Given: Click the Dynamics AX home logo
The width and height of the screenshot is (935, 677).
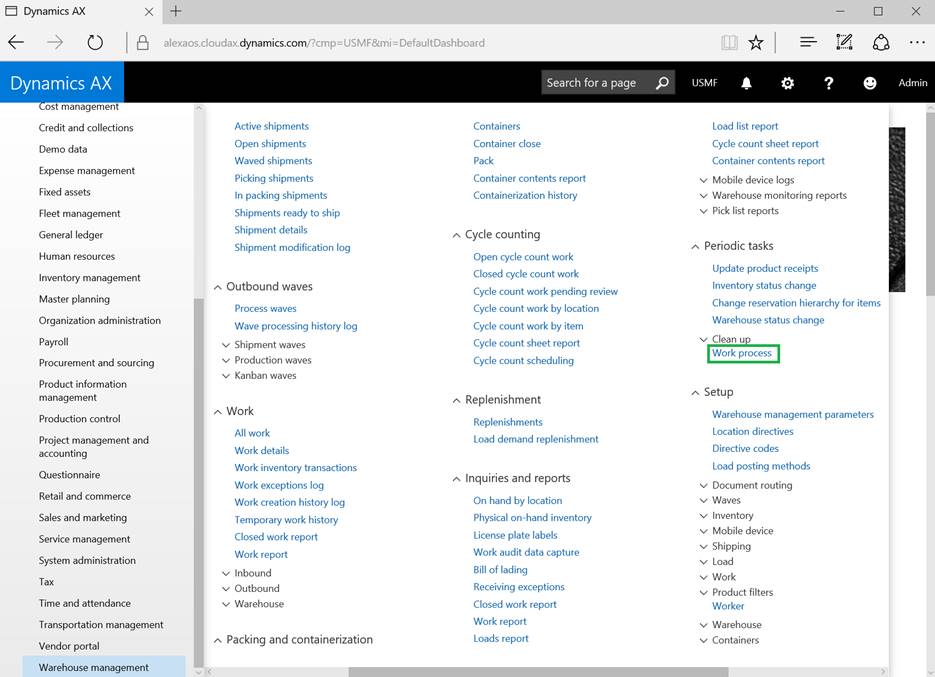Looking at the screenshot, I should coord(61,82).
